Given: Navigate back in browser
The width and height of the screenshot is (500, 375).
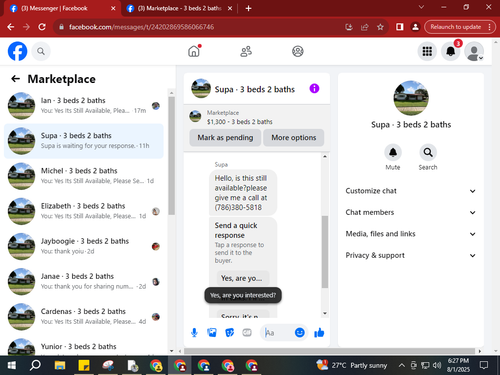Looking at the screenshot, I should pyautogui.click(x=11, y=27).
